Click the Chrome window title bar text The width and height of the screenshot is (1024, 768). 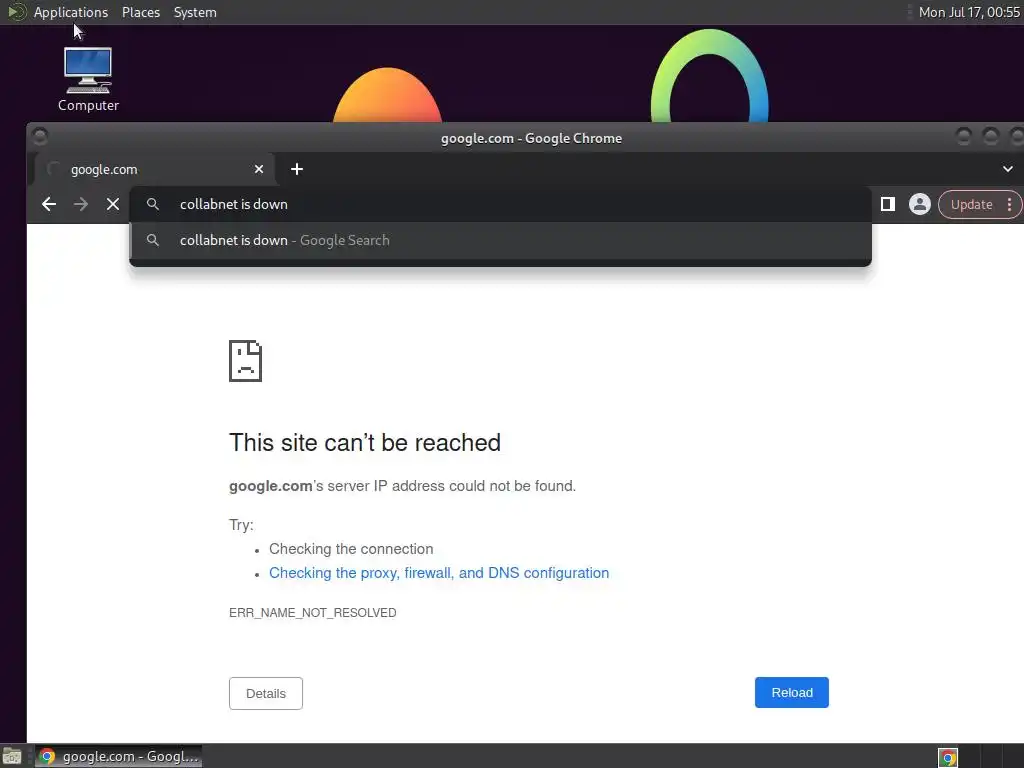532,138
